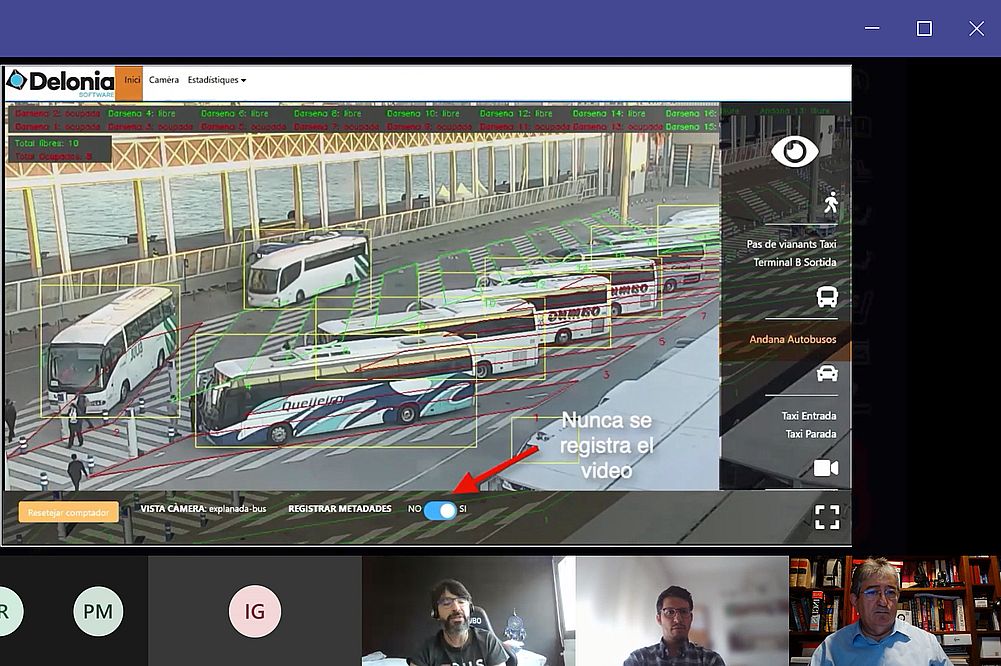Click the eye view icon
Viewport: 1001px width, 666px height.
(794, 152)
